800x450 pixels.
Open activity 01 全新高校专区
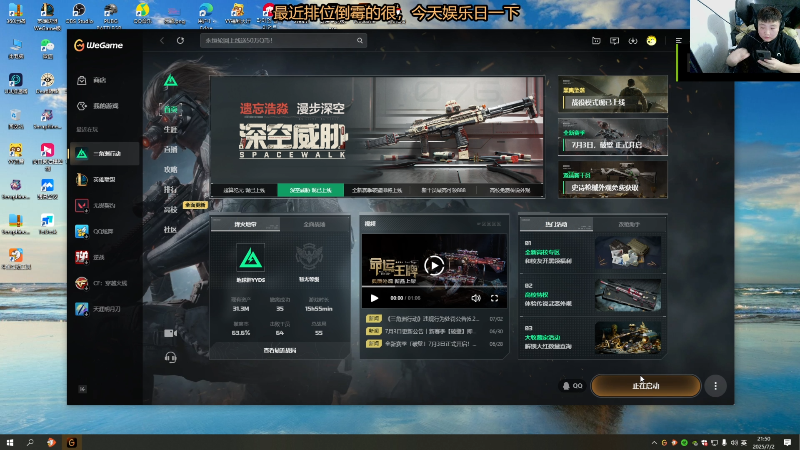point(592,252)
